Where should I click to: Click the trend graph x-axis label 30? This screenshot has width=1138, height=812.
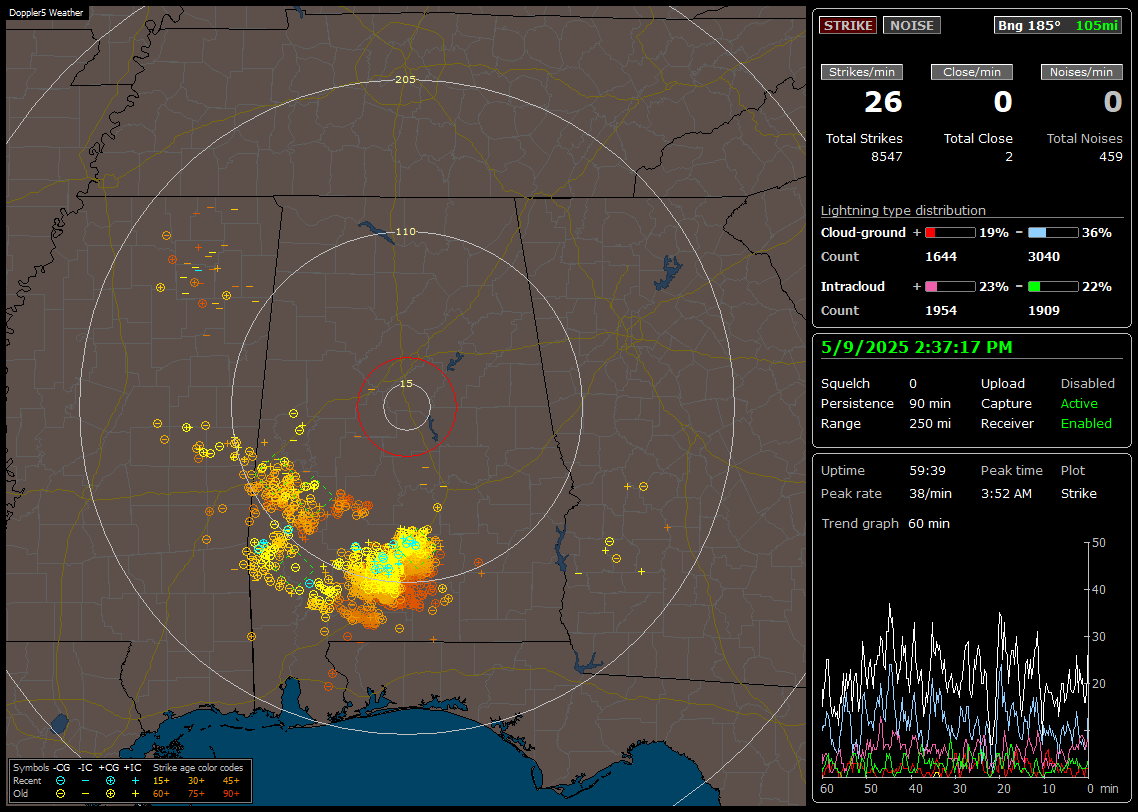coord(960,789)
